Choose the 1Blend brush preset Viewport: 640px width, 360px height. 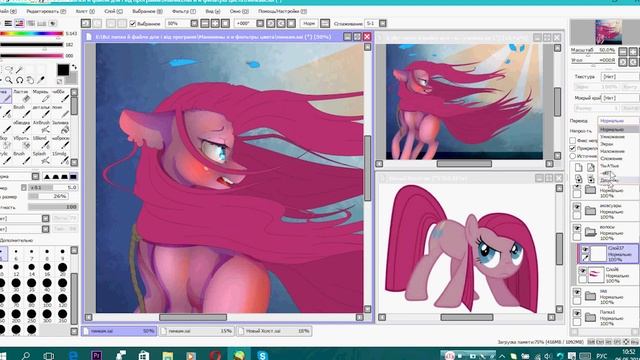pos(40,143)
